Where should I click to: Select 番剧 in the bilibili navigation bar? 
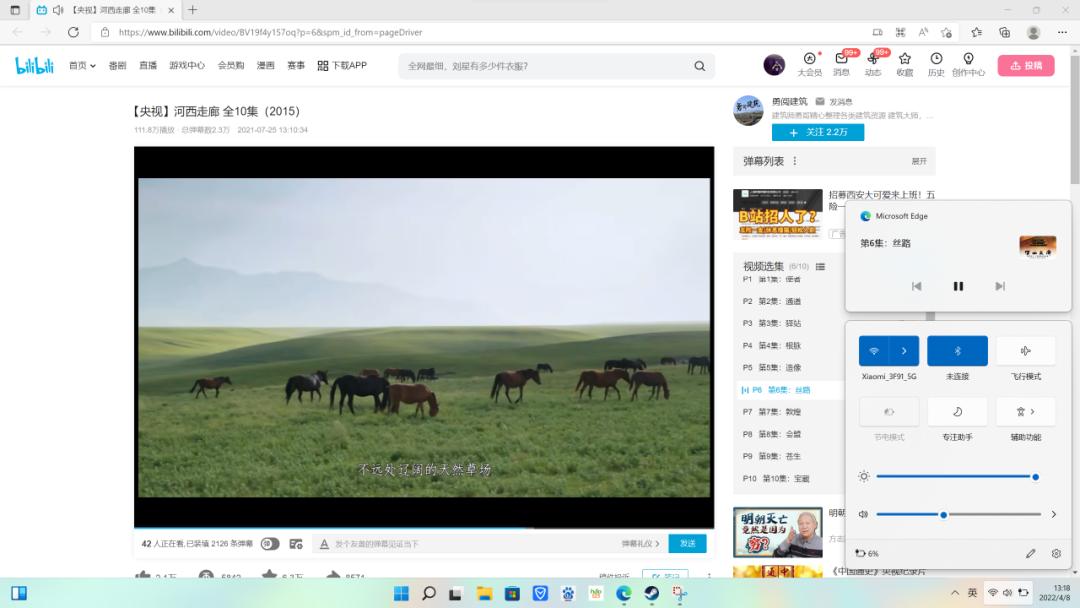117,64
